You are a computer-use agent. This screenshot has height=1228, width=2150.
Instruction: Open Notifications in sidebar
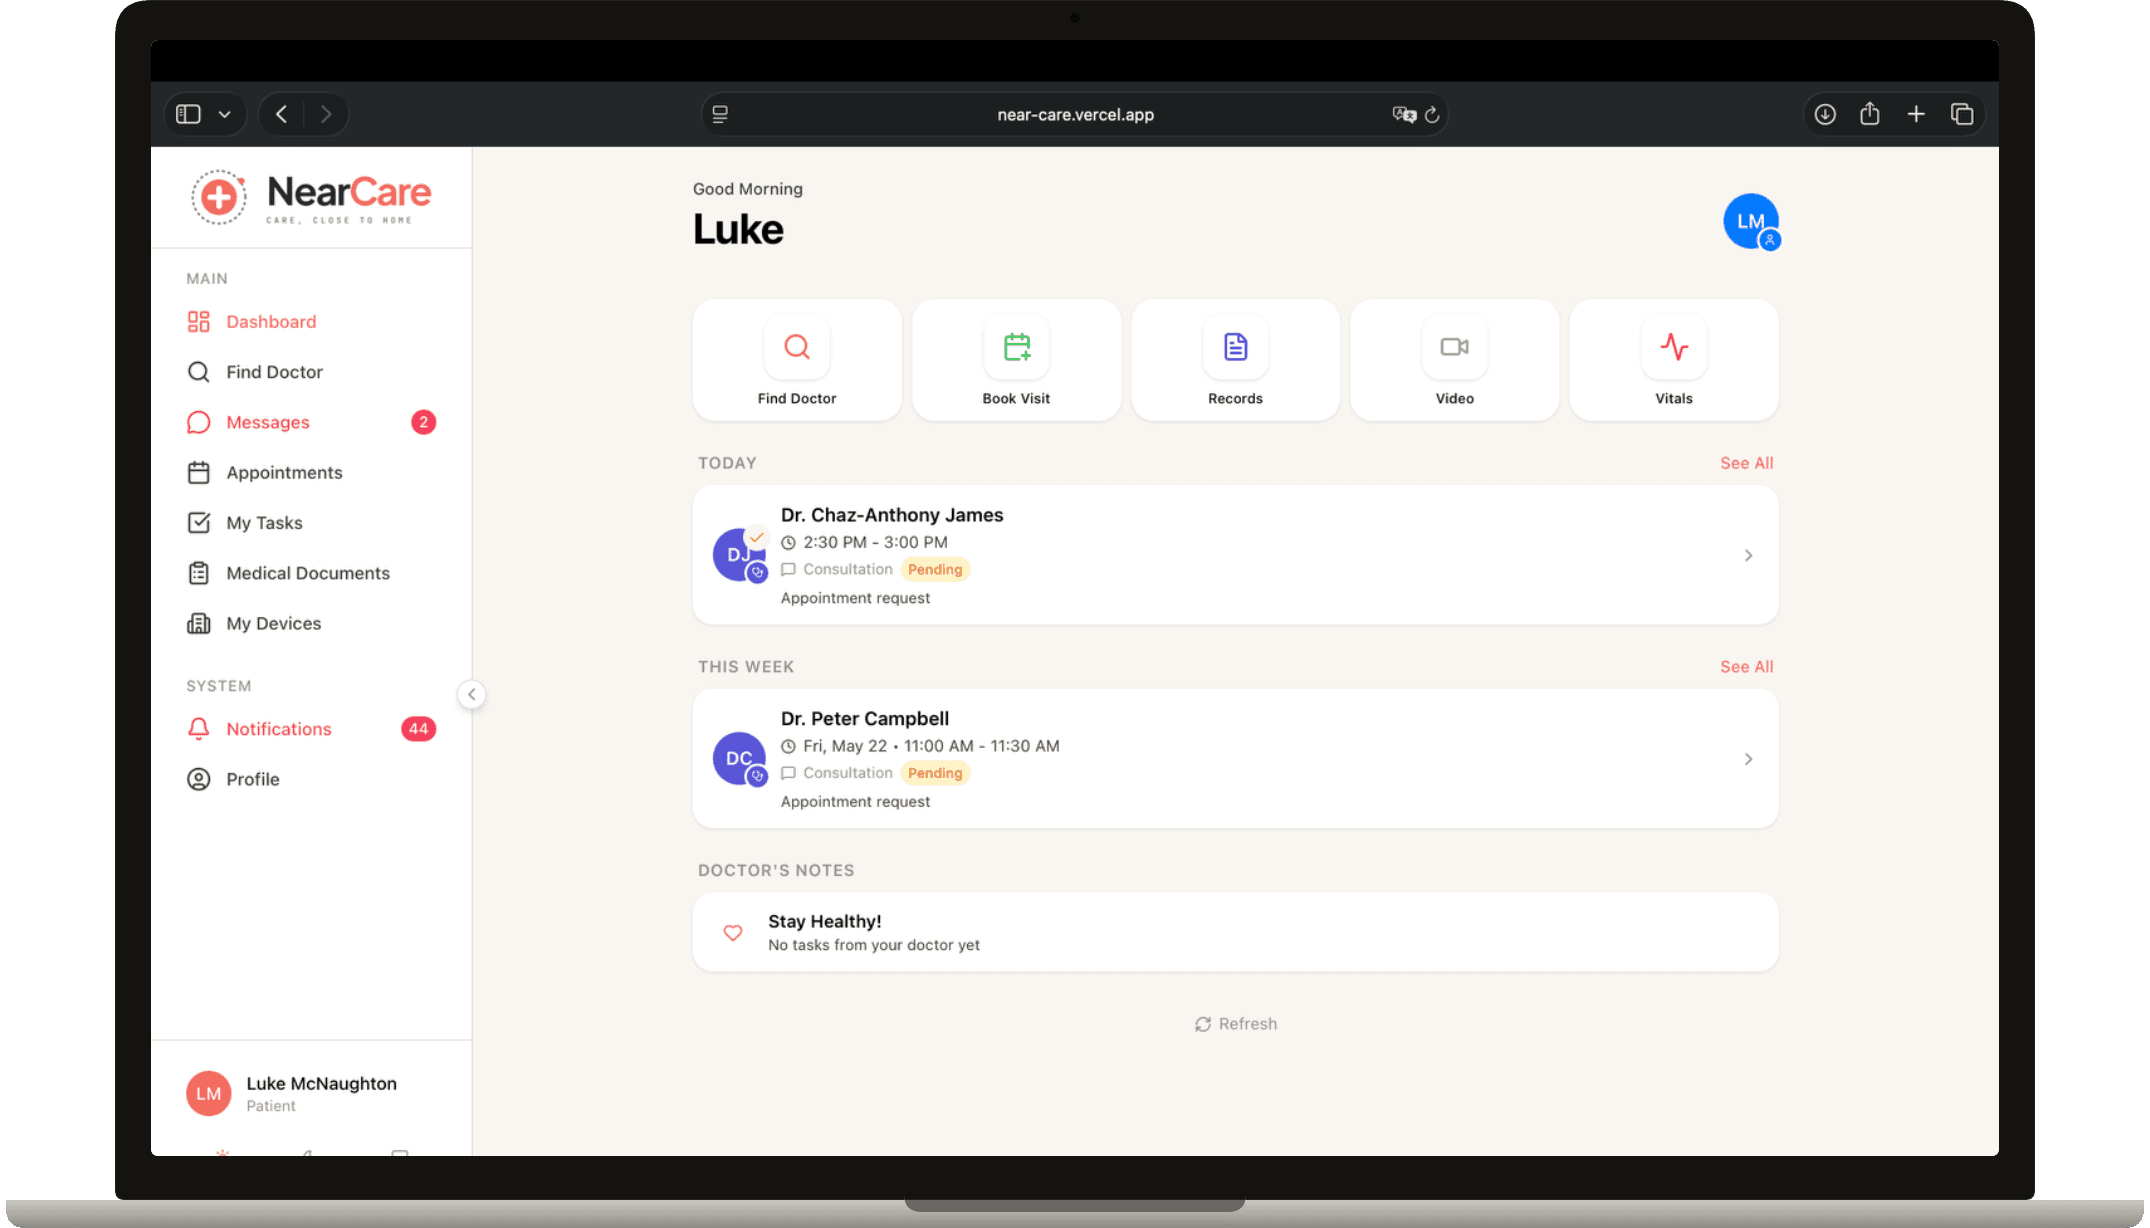pos(311,729)
